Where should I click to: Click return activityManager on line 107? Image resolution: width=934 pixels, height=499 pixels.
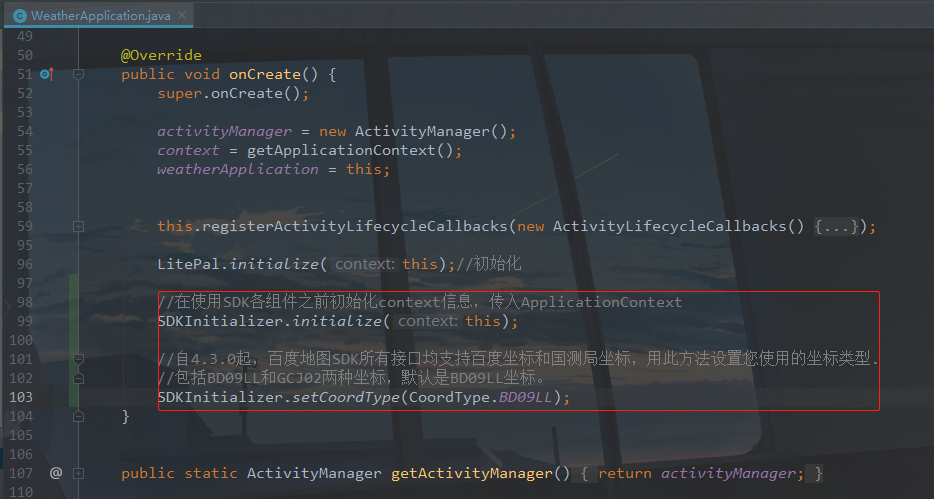(697, 473)
